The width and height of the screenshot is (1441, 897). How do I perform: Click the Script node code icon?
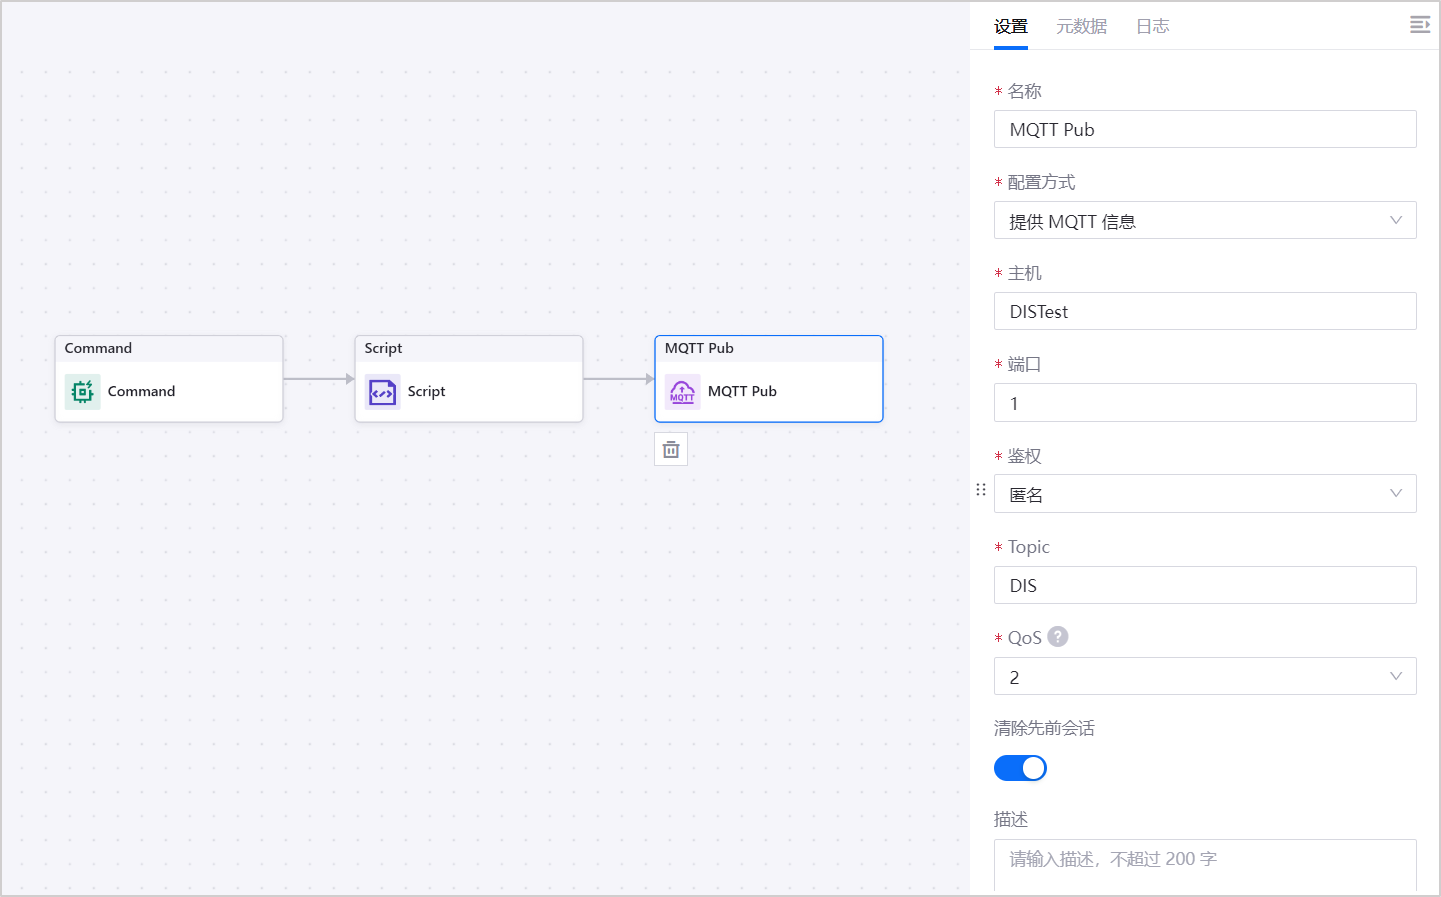click(x=382, y=392)
